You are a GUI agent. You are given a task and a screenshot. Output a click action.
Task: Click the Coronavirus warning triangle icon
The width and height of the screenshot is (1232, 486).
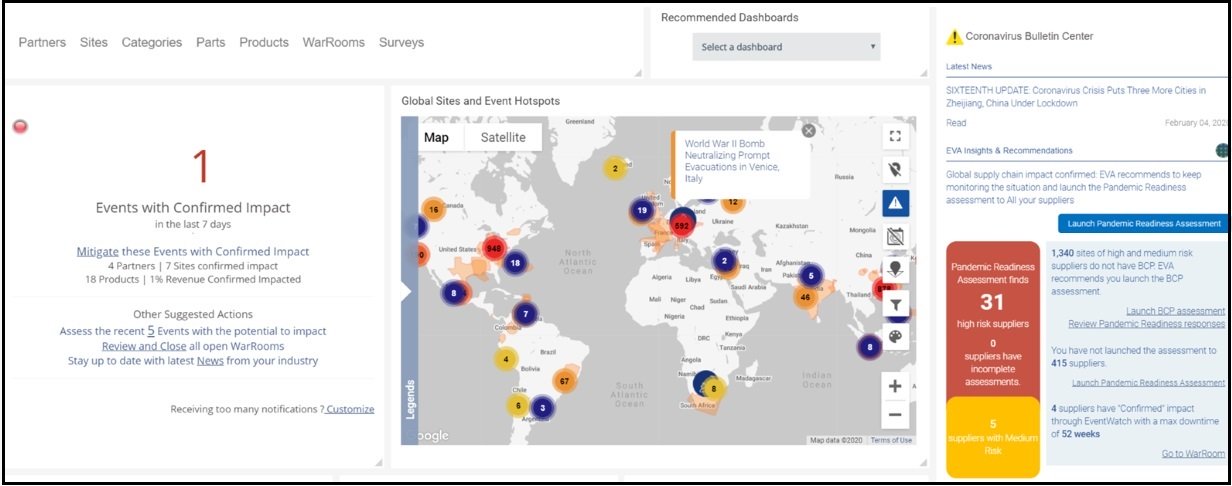pyautogui.click(x=954, y=37)
